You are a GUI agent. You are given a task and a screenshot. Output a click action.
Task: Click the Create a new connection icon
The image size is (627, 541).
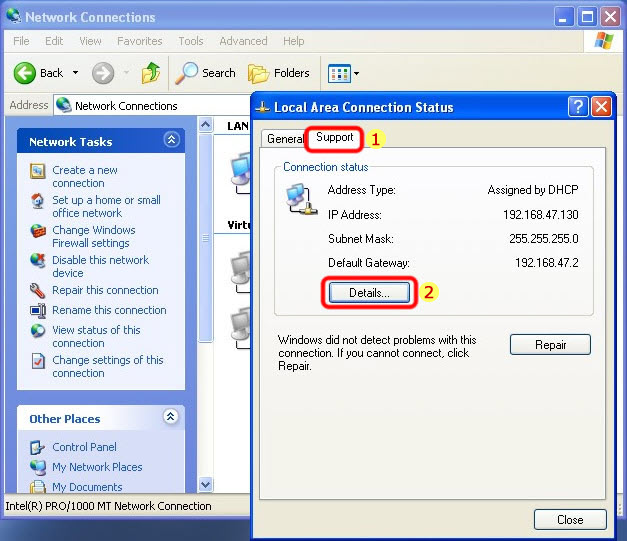[x=38, y=171]
